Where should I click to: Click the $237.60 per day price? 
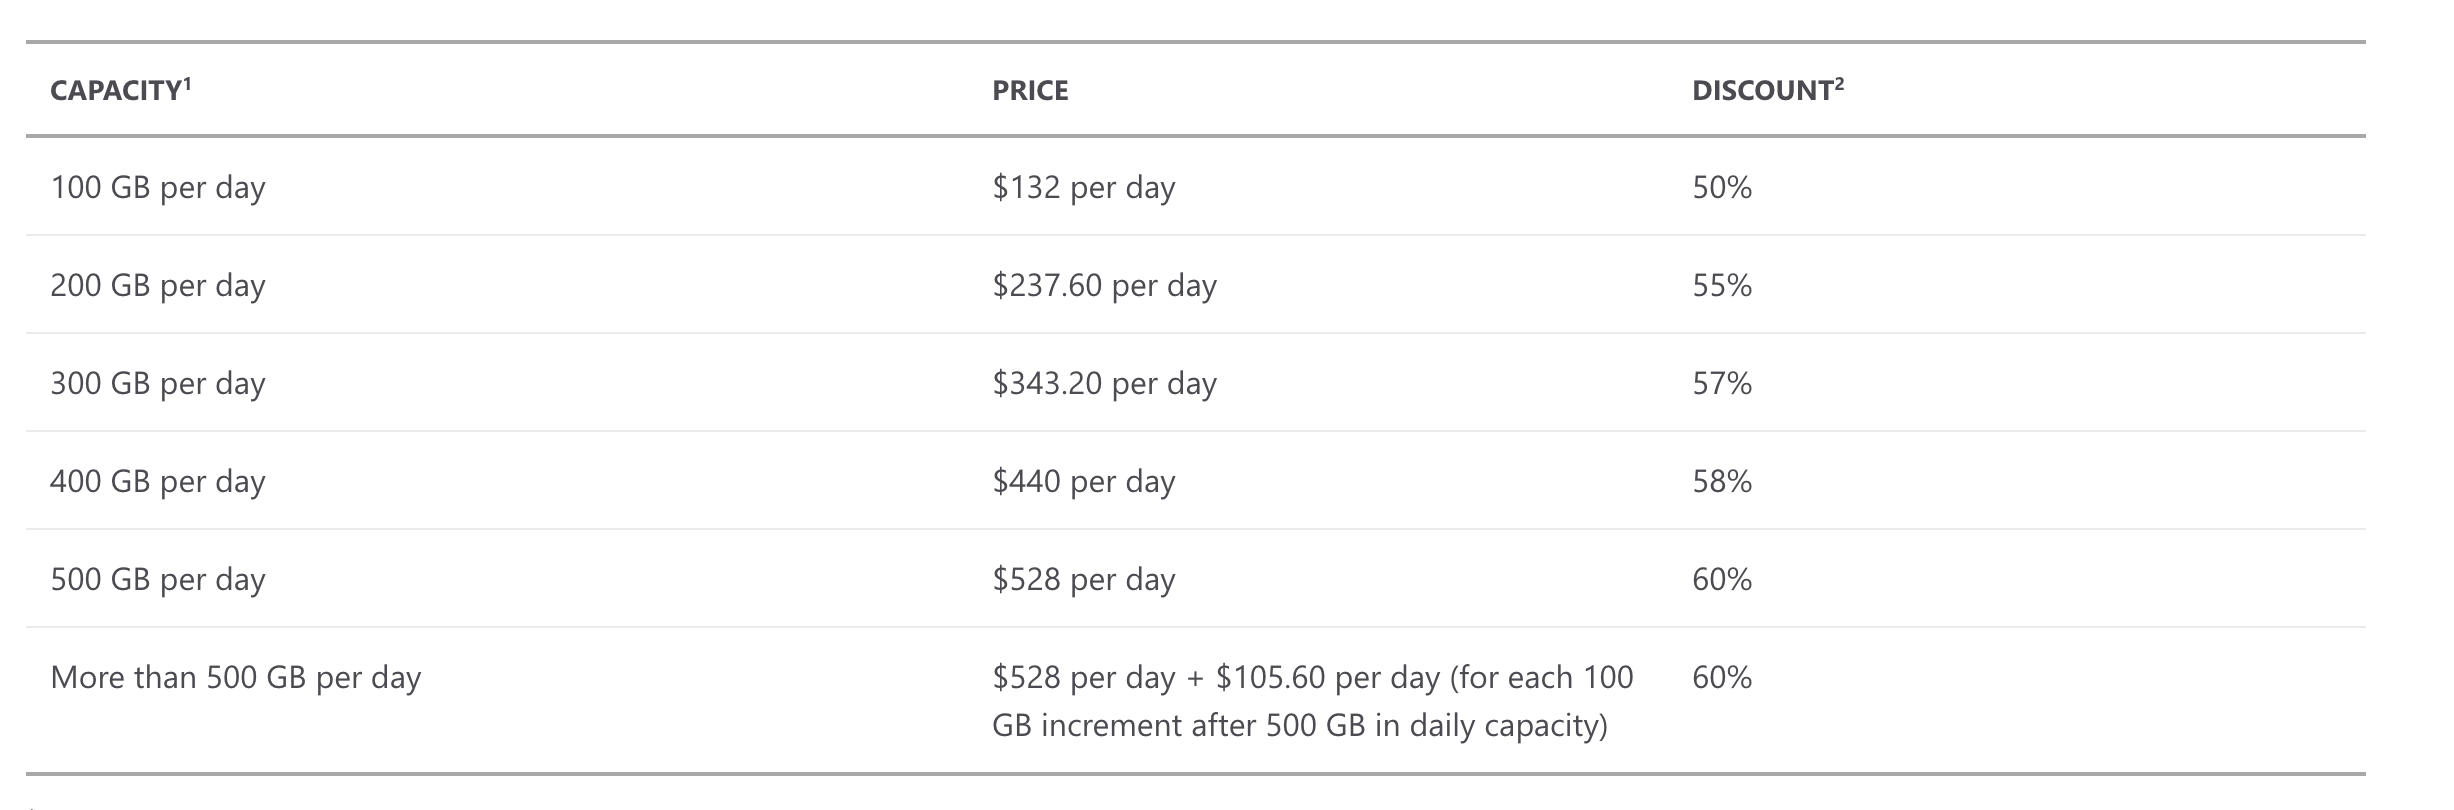1105,286
